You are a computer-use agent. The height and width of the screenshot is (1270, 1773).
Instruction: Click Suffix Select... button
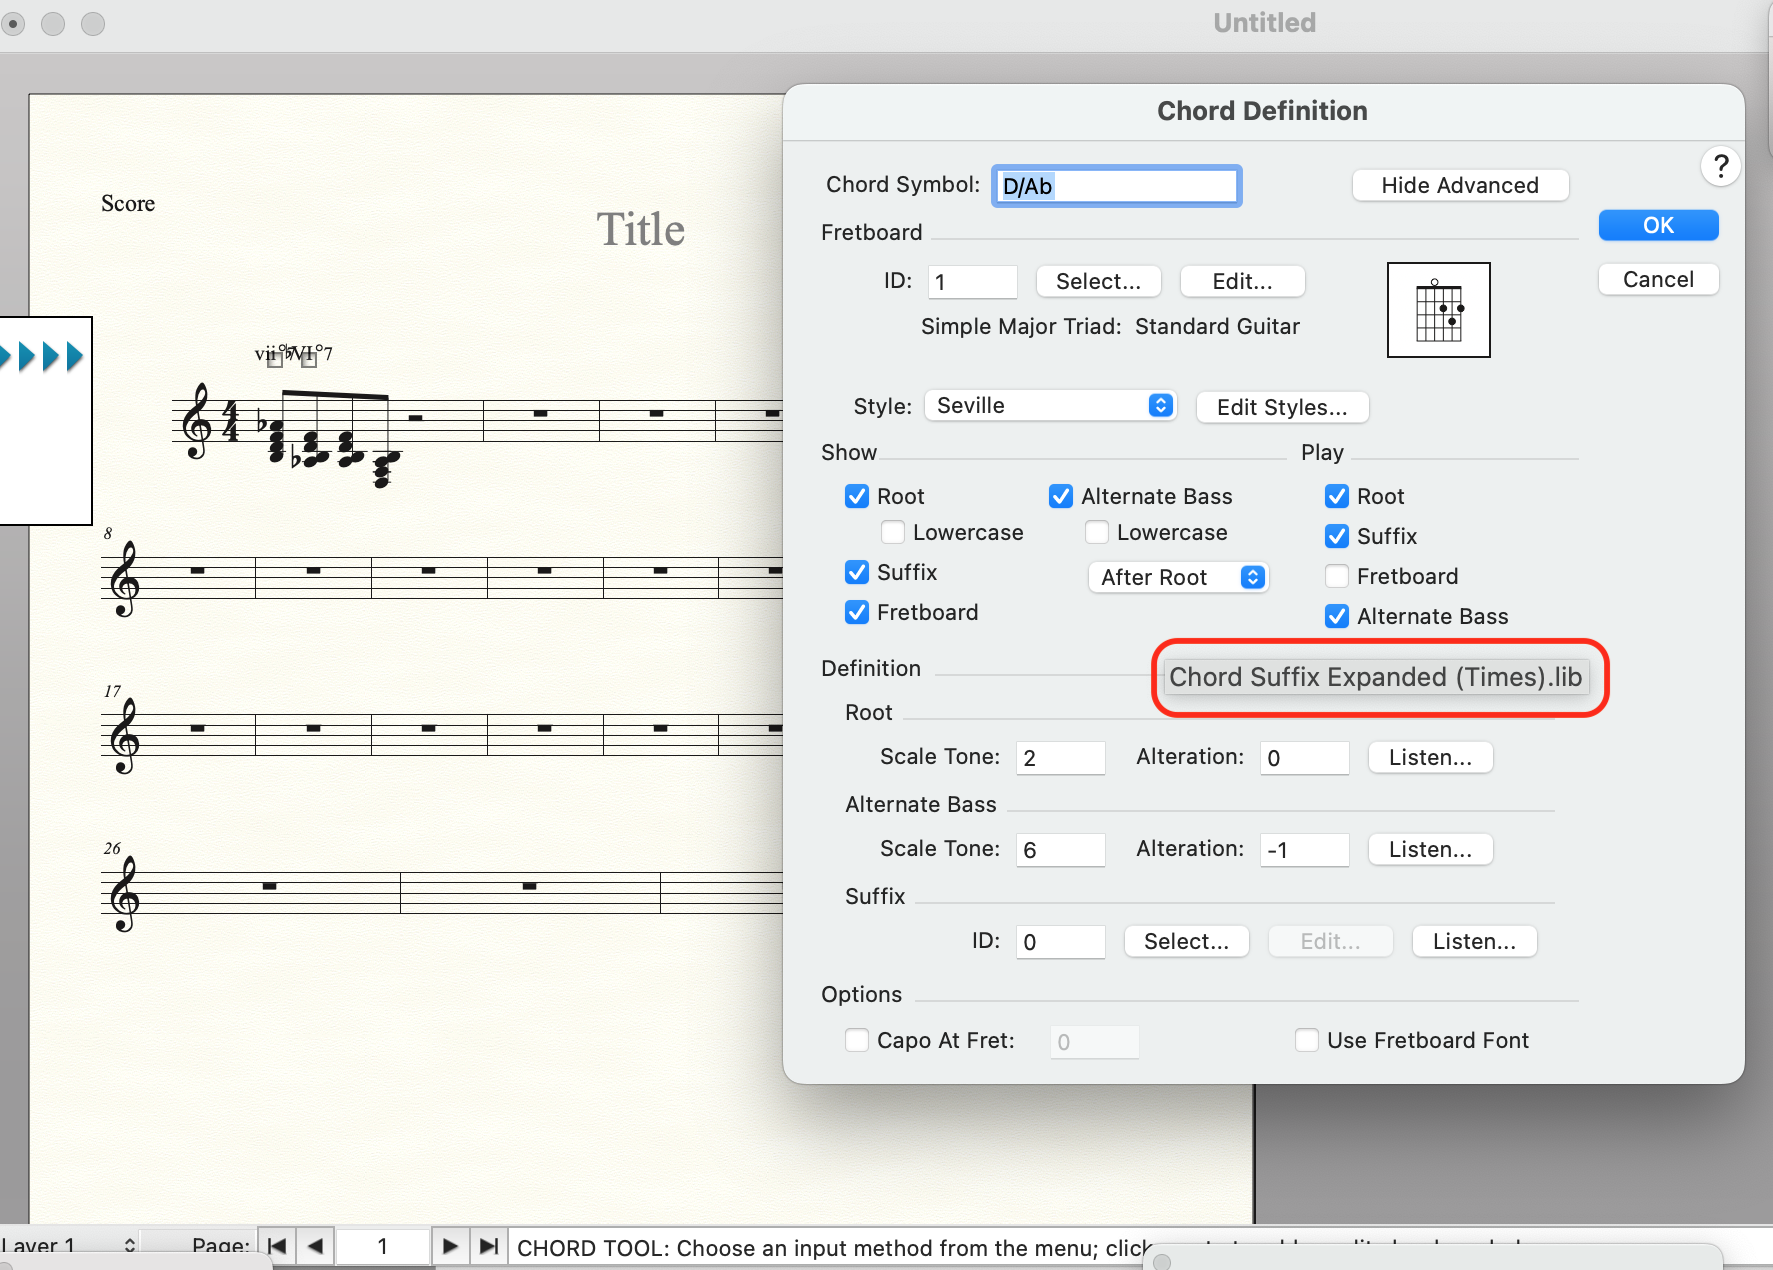click(x=1186, y=941)
